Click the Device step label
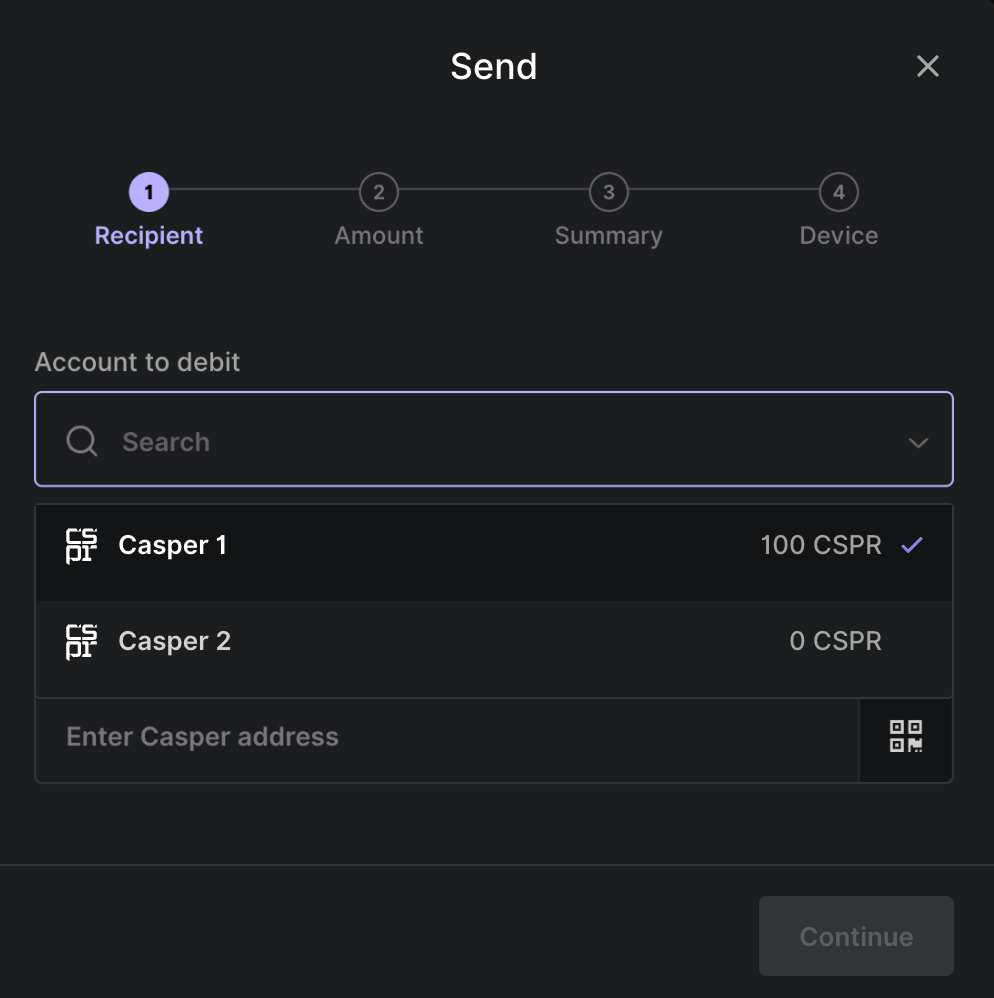The width and height of the screenshot is (994, 998). [x=838, y=235]
